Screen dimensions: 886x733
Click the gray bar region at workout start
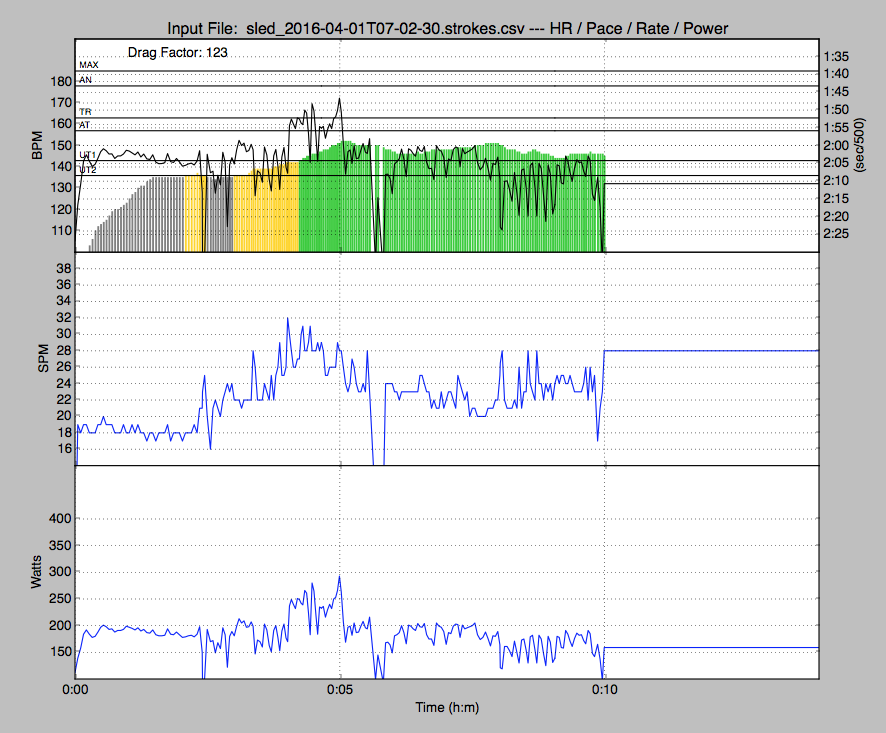coord(140,215)
